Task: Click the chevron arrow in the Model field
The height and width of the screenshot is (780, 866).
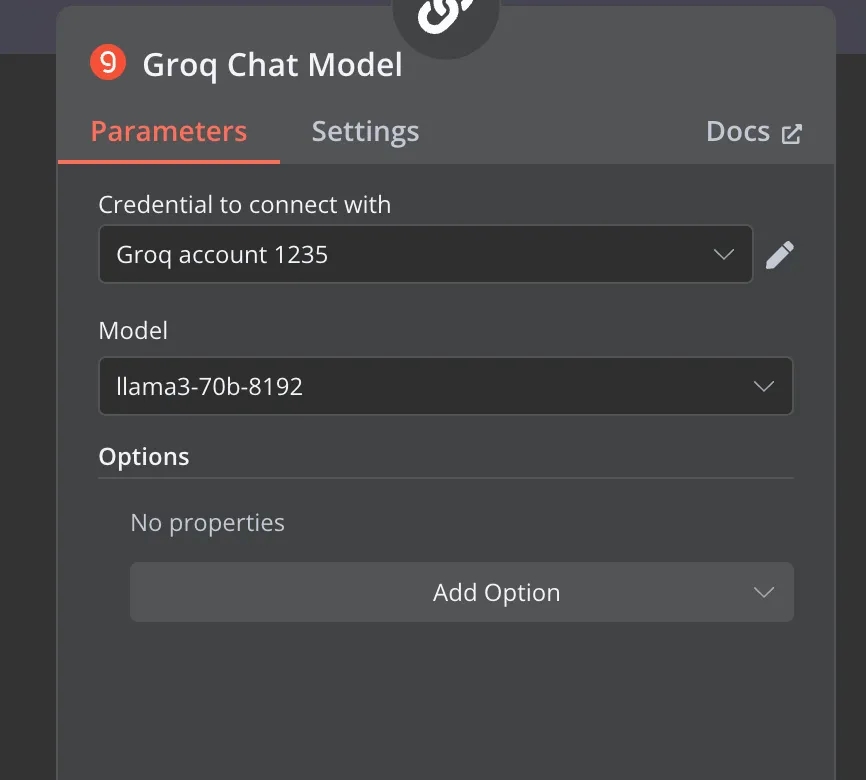Action: coord(764,386)
